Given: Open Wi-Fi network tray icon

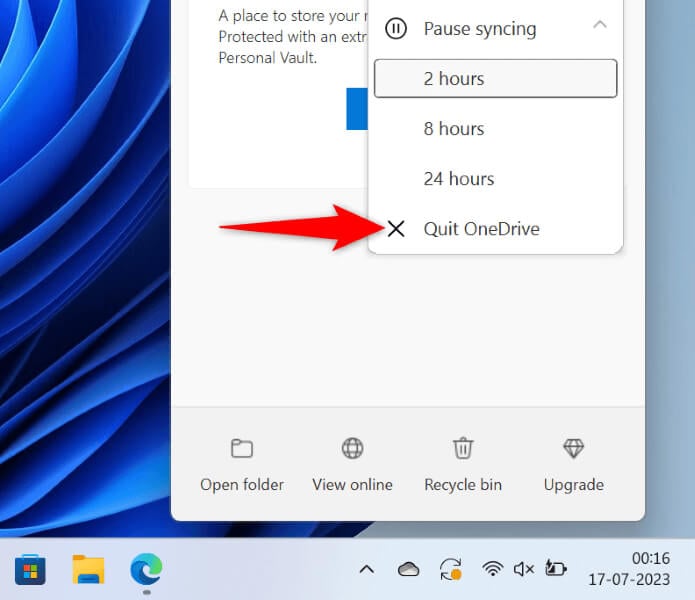Looking at the screenshot, I should (x=492, y=569).
